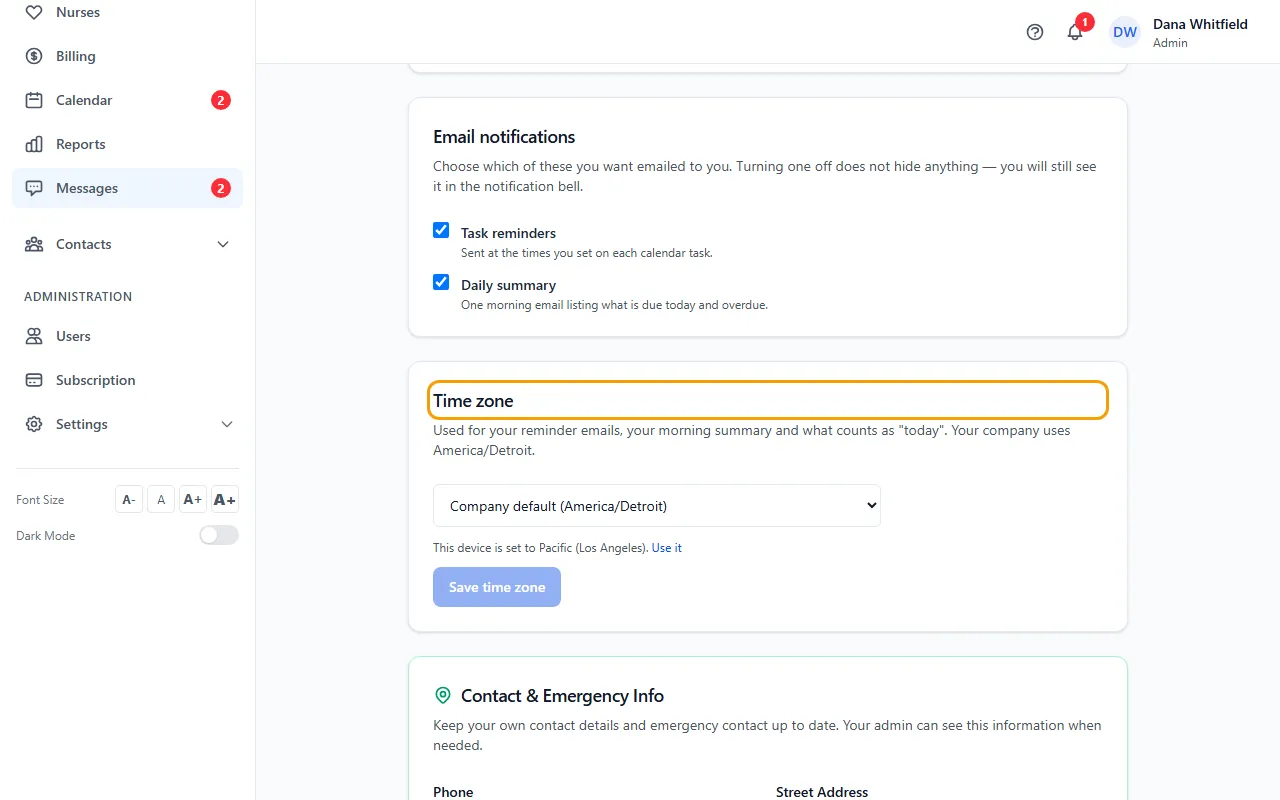1280x800 pixels.
Task: Click the Messages badge showing 2
Action: click(x=221, y=188)
